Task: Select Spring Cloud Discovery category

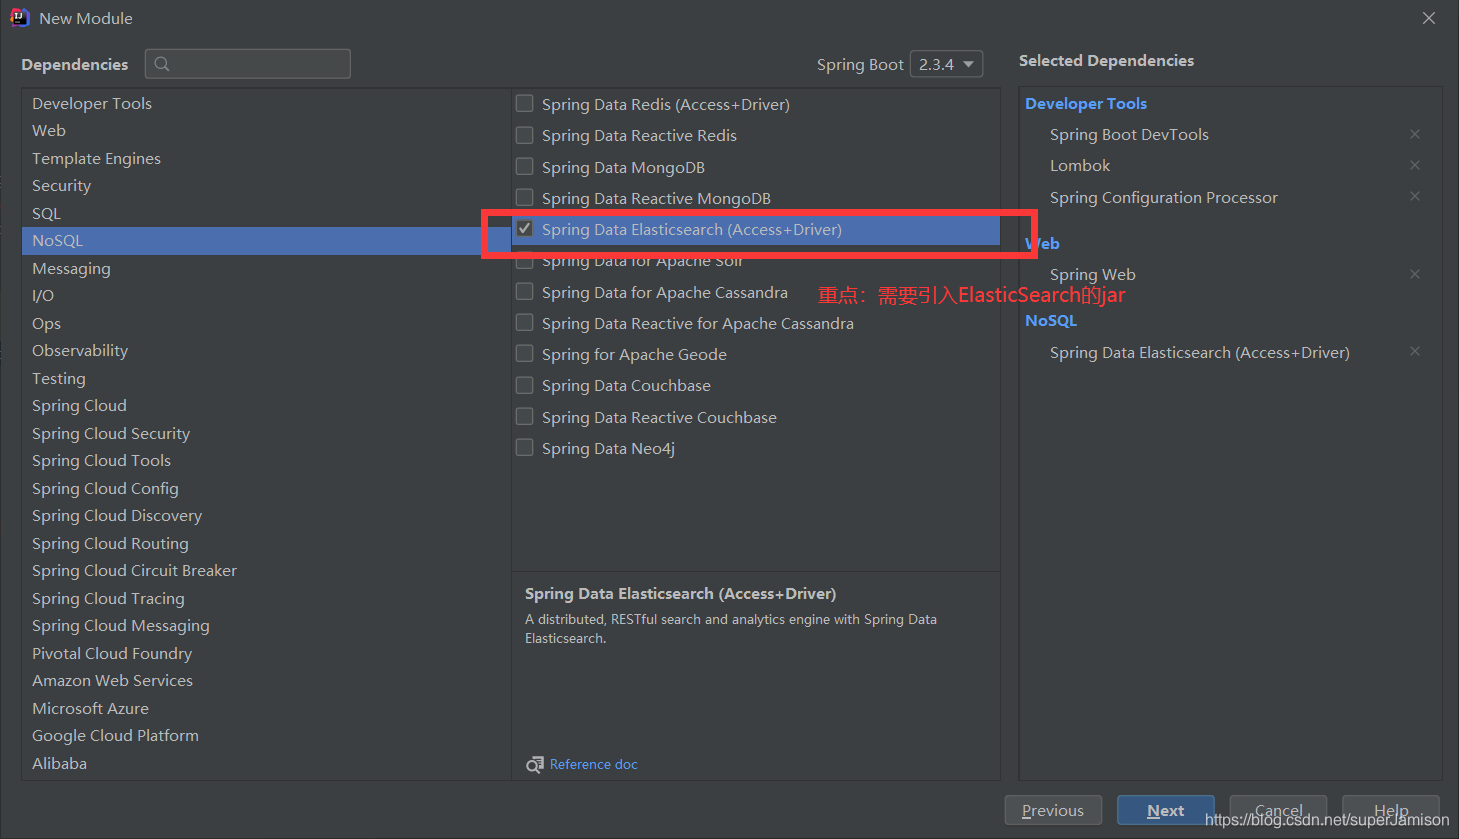Action: point(266,515)
